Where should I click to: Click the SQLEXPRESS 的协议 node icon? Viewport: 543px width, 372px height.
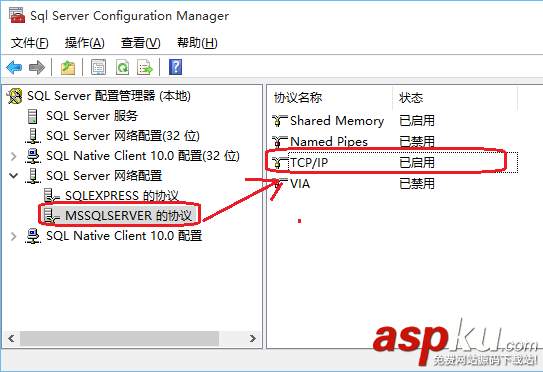pyautogui.click(x=51, y=195)
